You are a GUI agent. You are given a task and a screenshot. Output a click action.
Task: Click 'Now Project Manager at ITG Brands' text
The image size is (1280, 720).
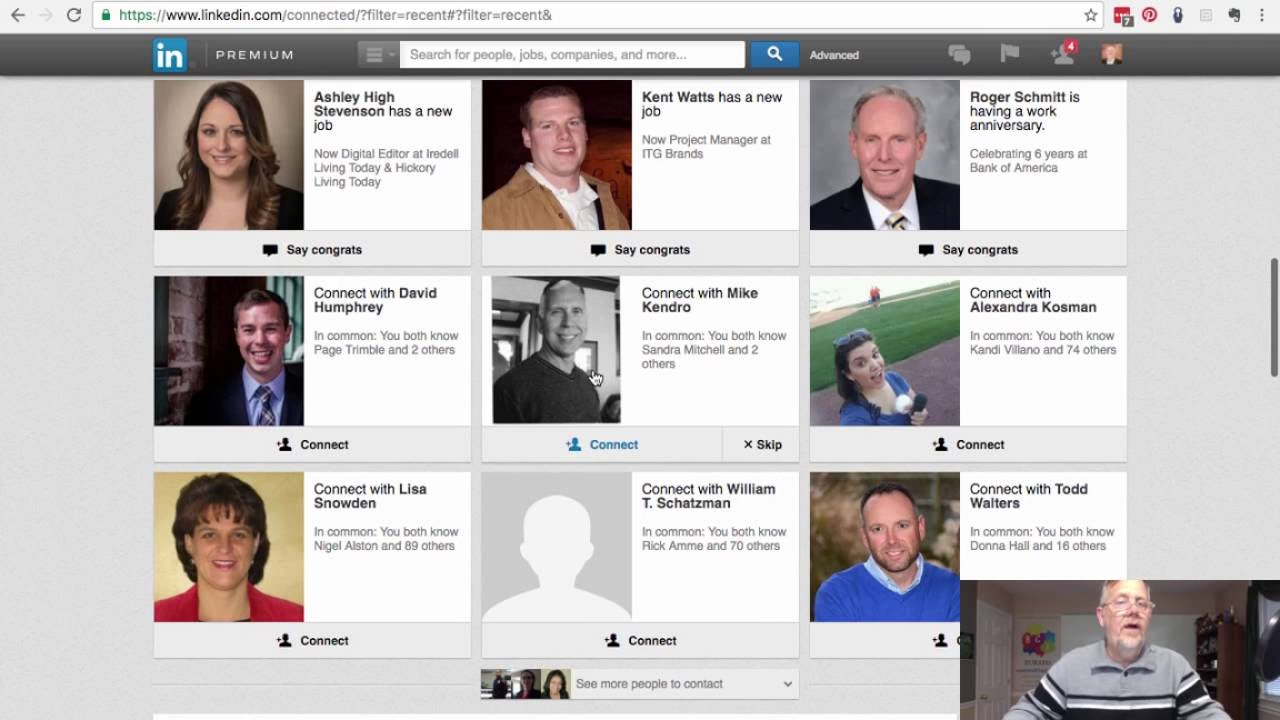[706, 147]
